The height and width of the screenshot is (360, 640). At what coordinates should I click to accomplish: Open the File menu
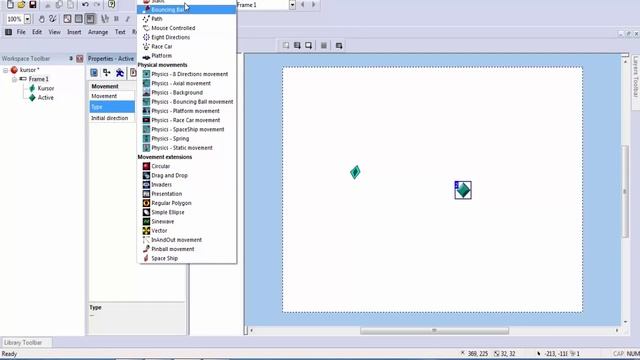pos(21,32)
